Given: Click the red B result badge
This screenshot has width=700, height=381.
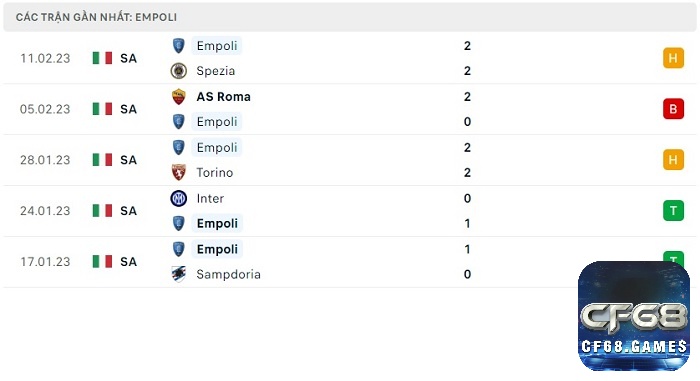Looking at the screenshot, I should coord(673,109).
